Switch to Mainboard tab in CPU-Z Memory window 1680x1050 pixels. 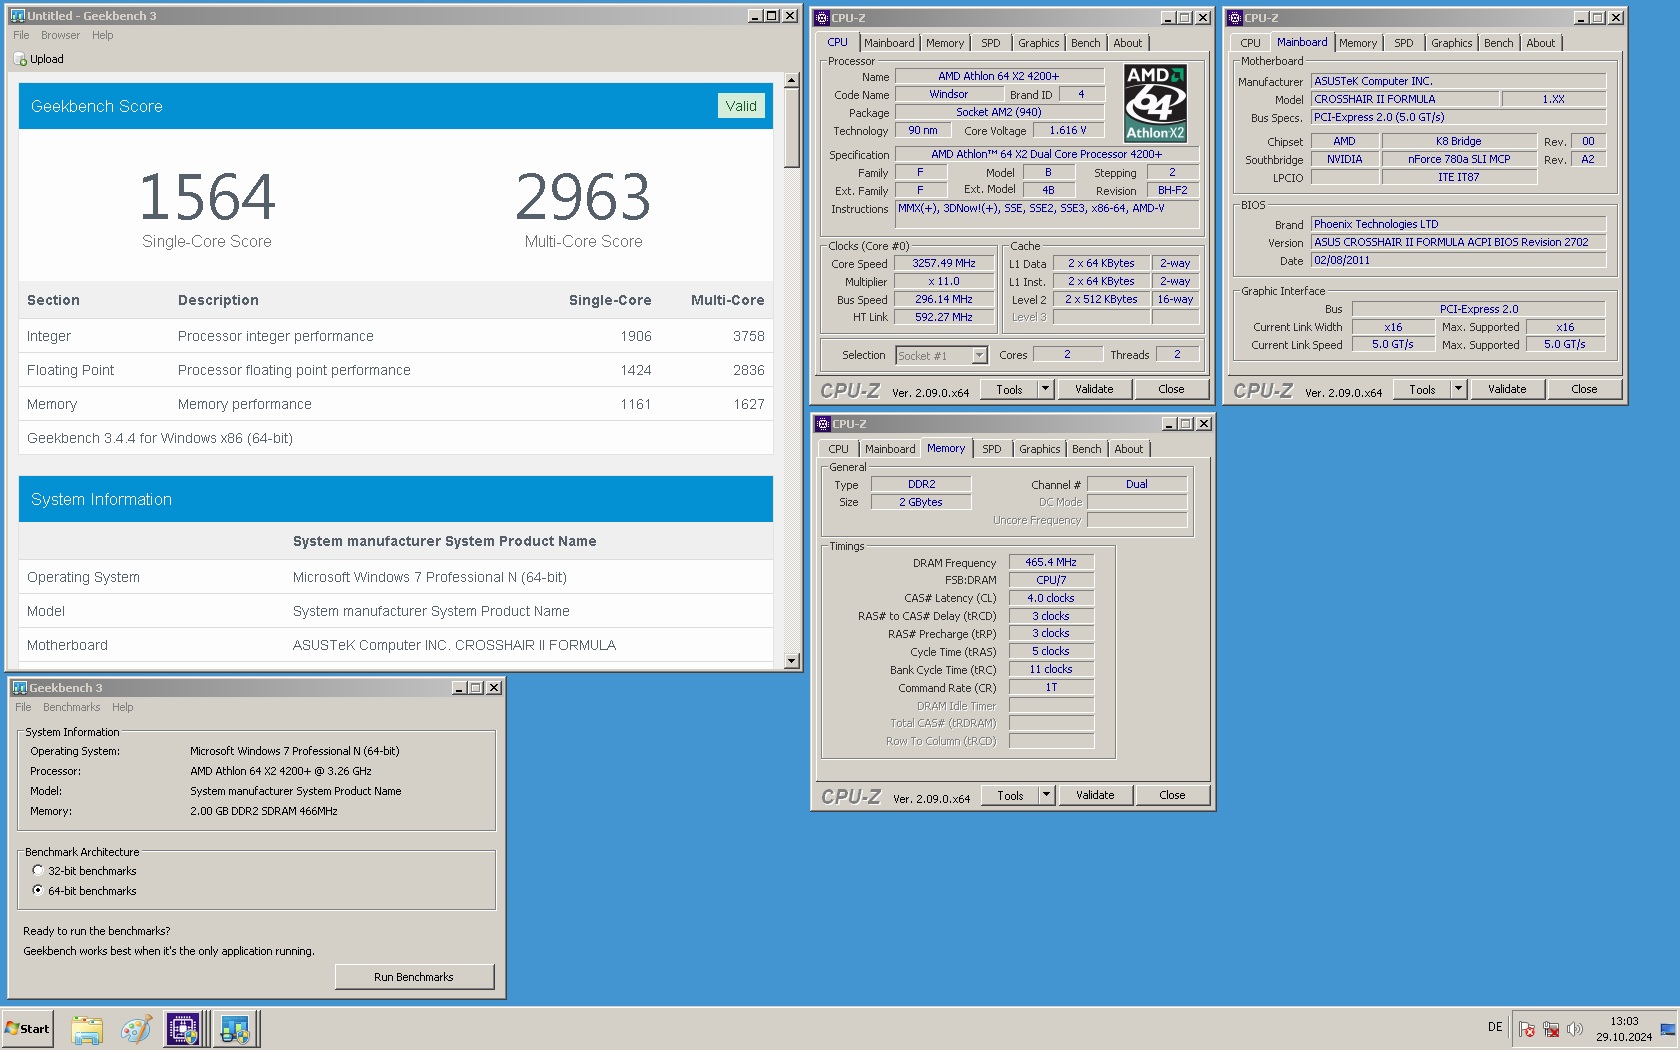[889, 449]
